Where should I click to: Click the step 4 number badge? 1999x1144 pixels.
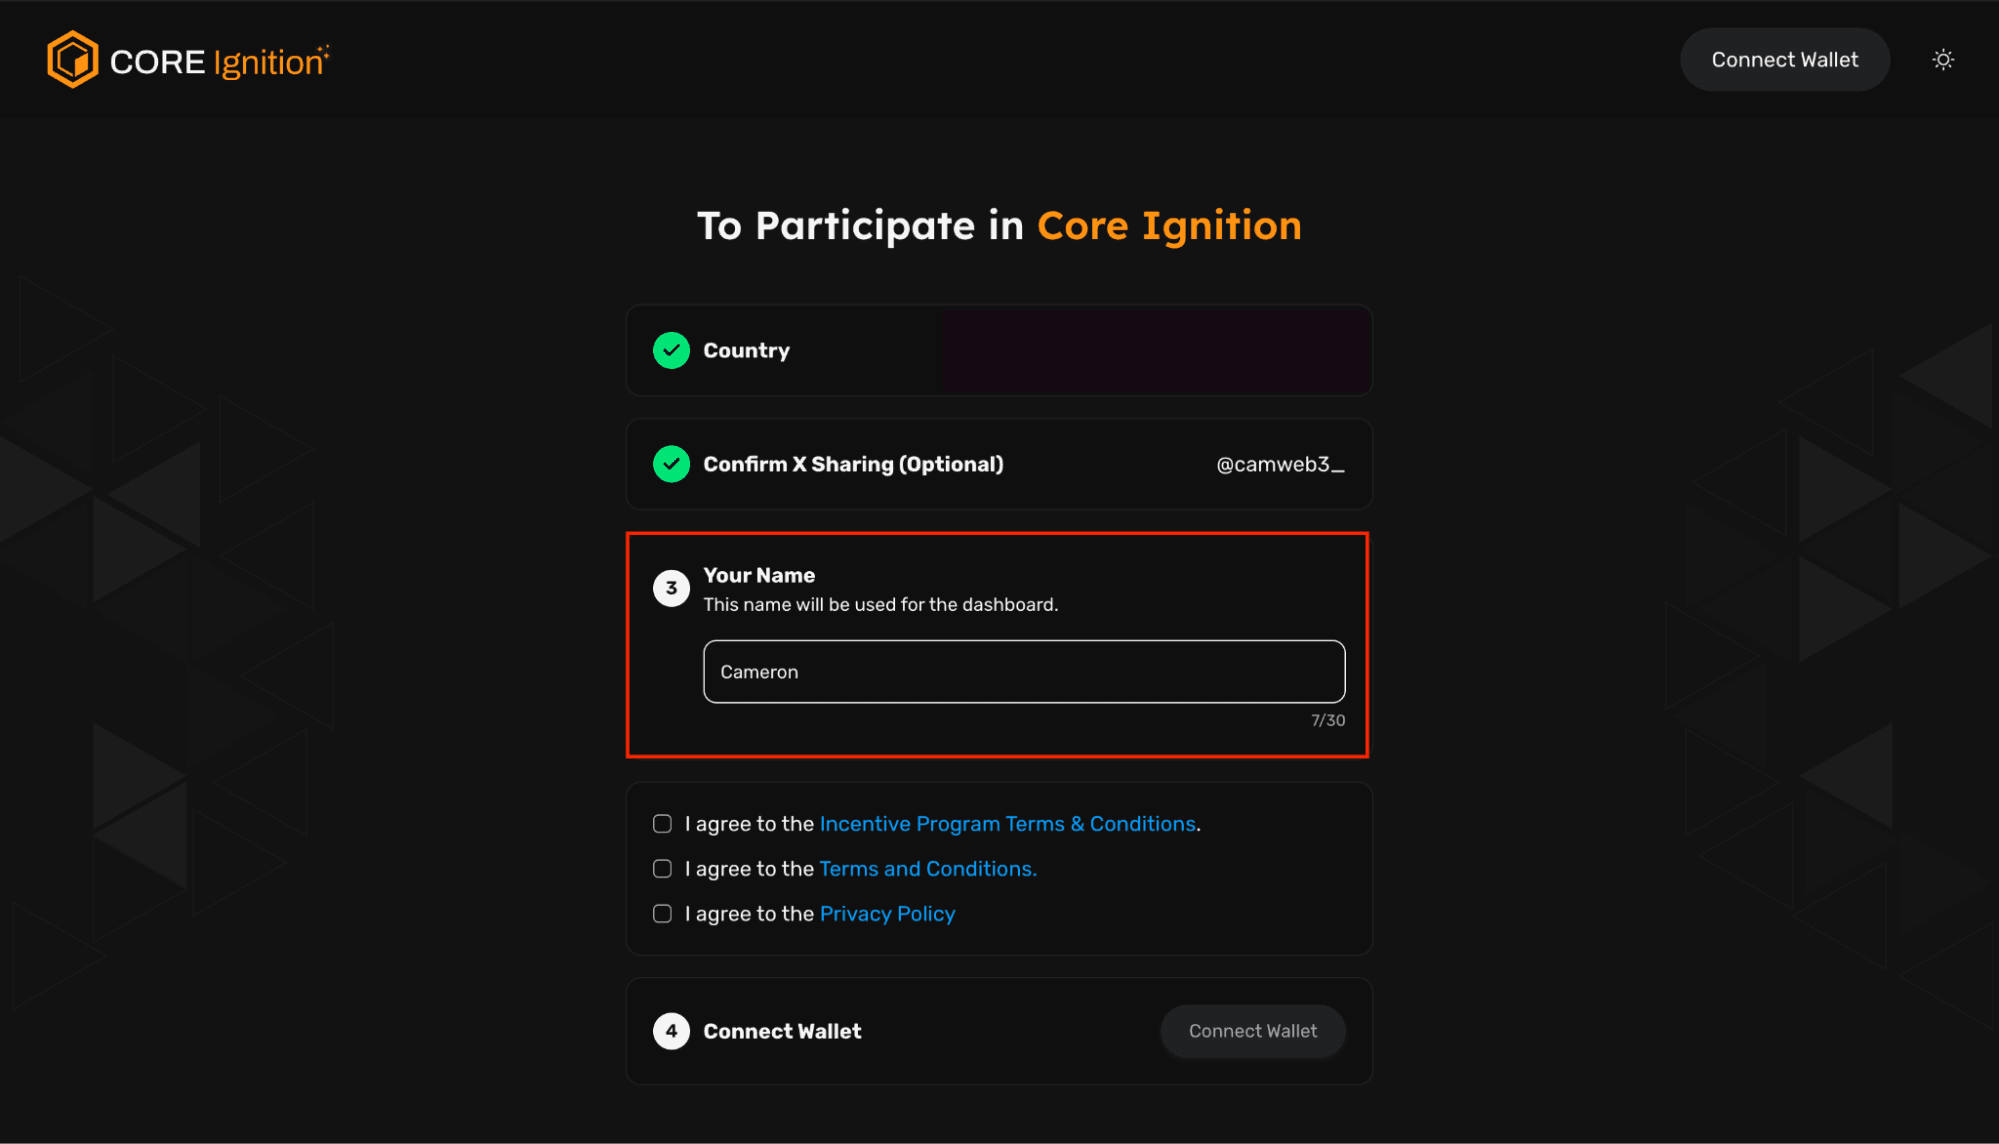point(671,1031)
